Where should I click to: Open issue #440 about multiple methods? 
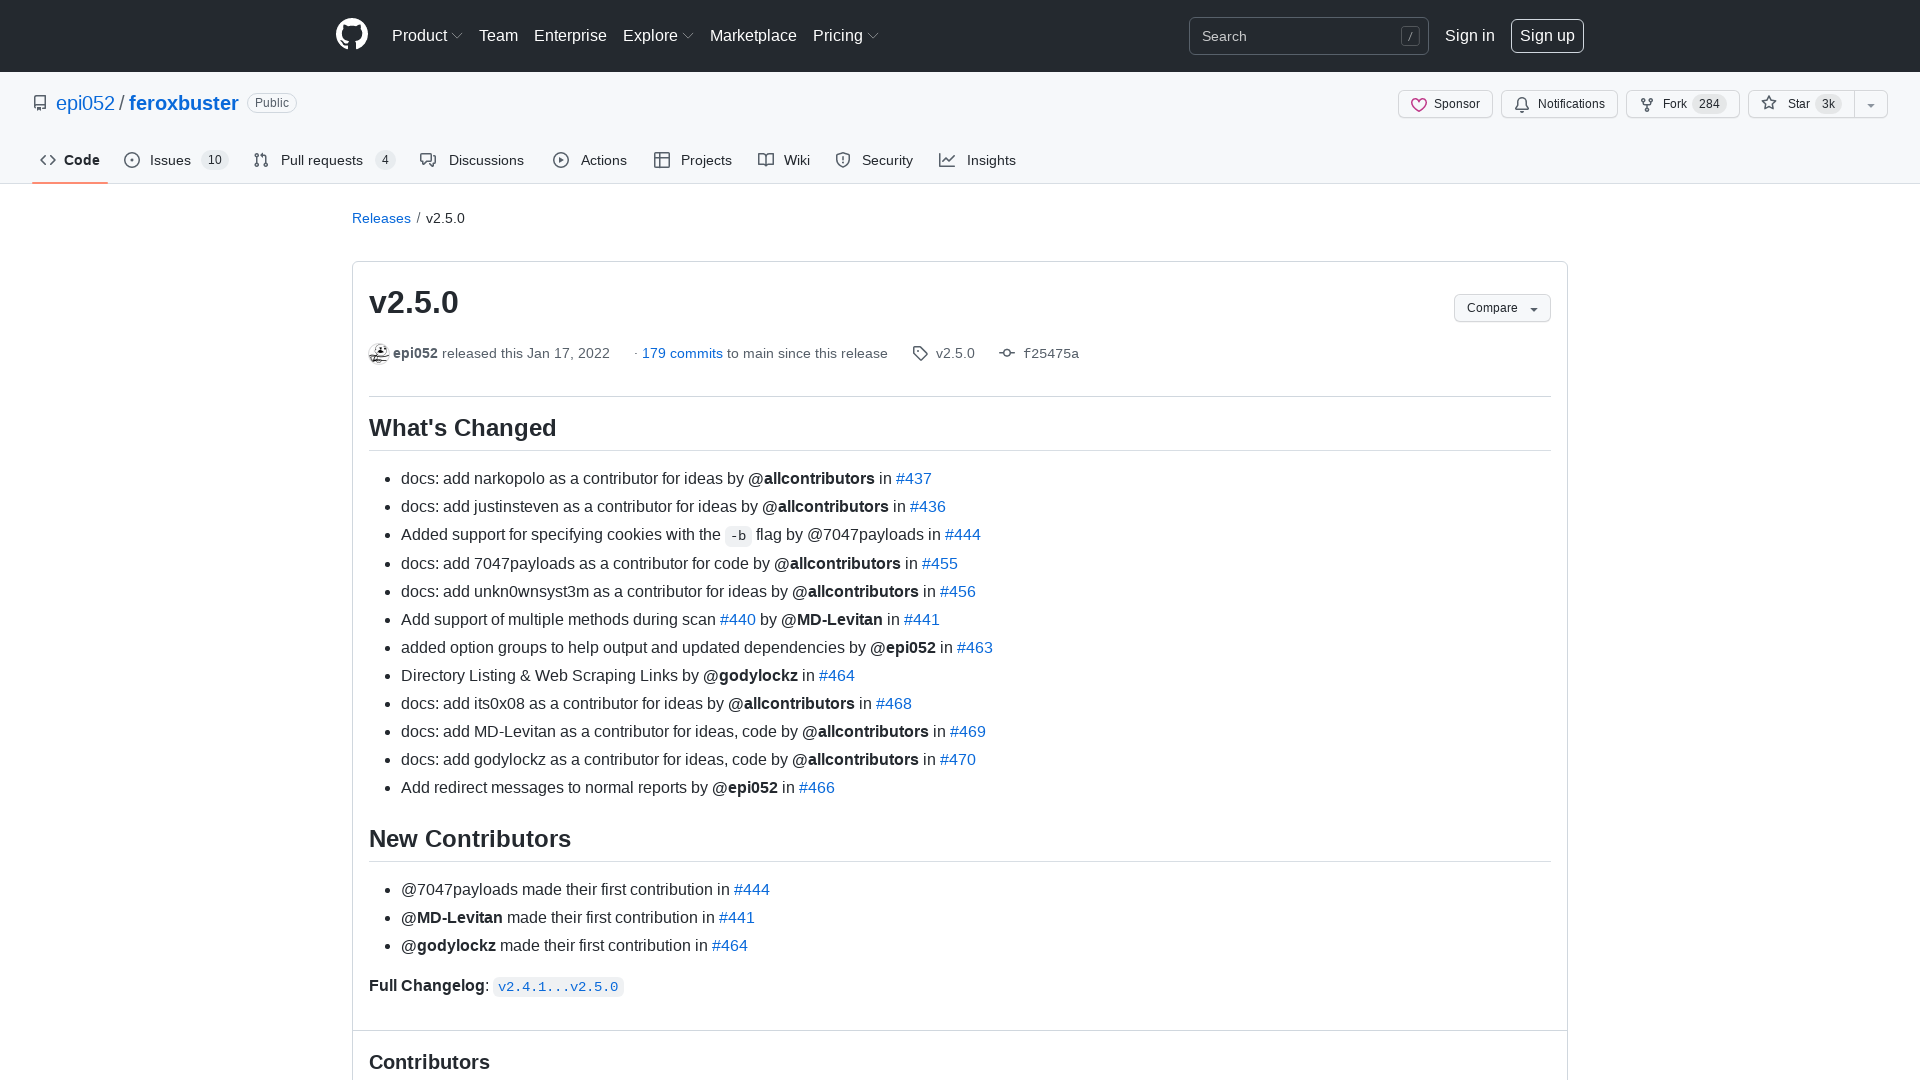coord(738,620)
